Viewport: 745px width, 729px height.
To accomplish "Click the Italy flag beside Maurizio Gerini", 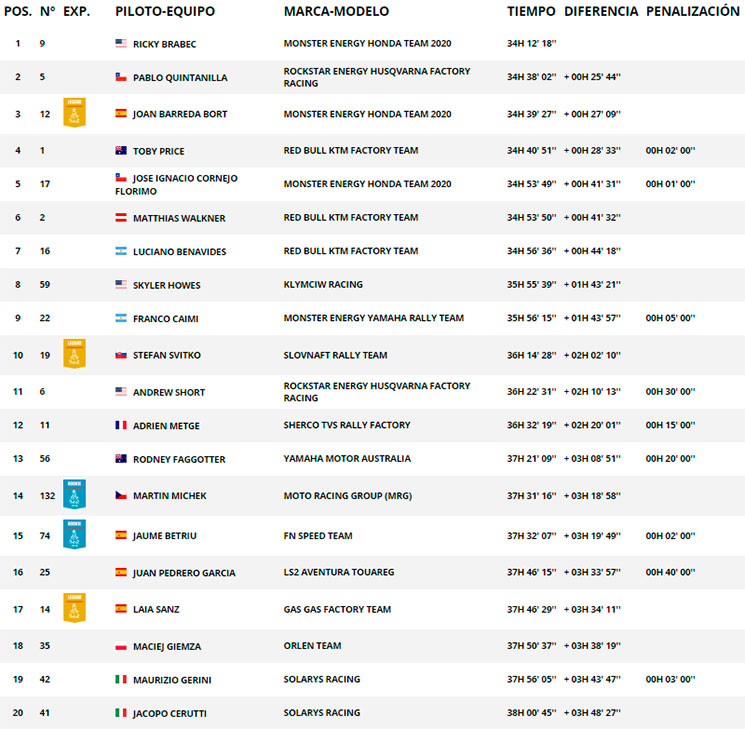I will (121, 679).
